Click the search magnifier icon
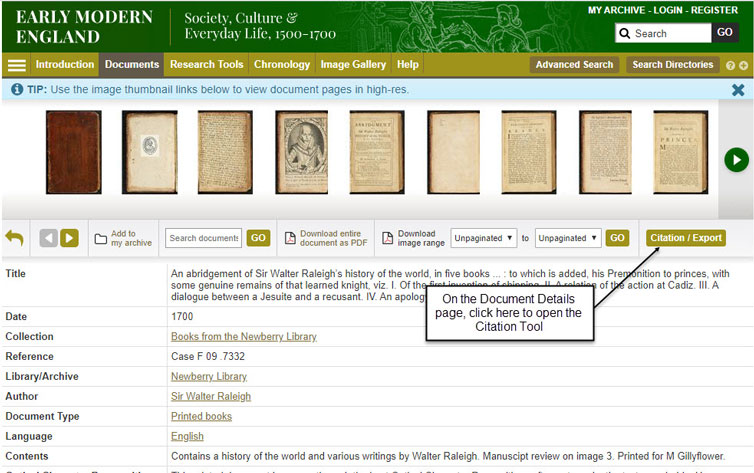 624,33
